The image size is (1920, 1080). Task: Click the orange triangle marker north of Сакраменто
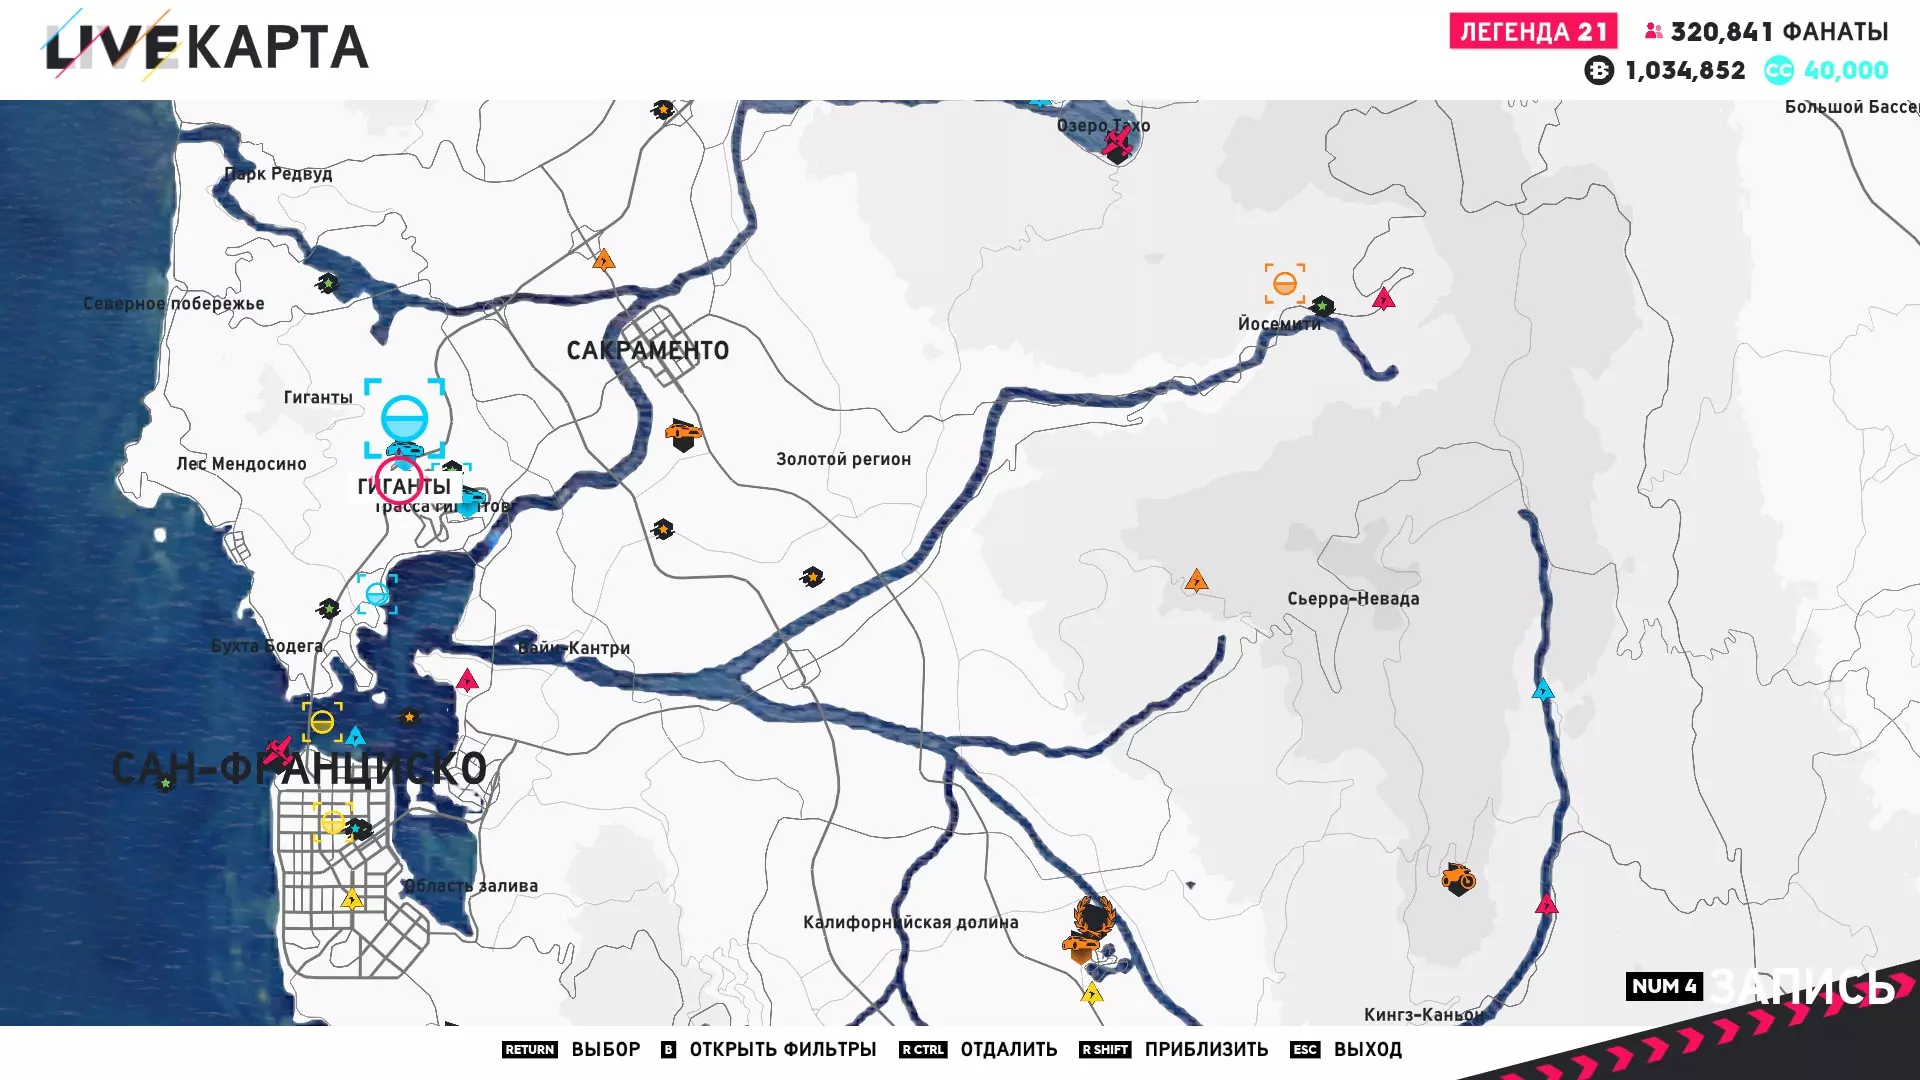coord(603,261)
